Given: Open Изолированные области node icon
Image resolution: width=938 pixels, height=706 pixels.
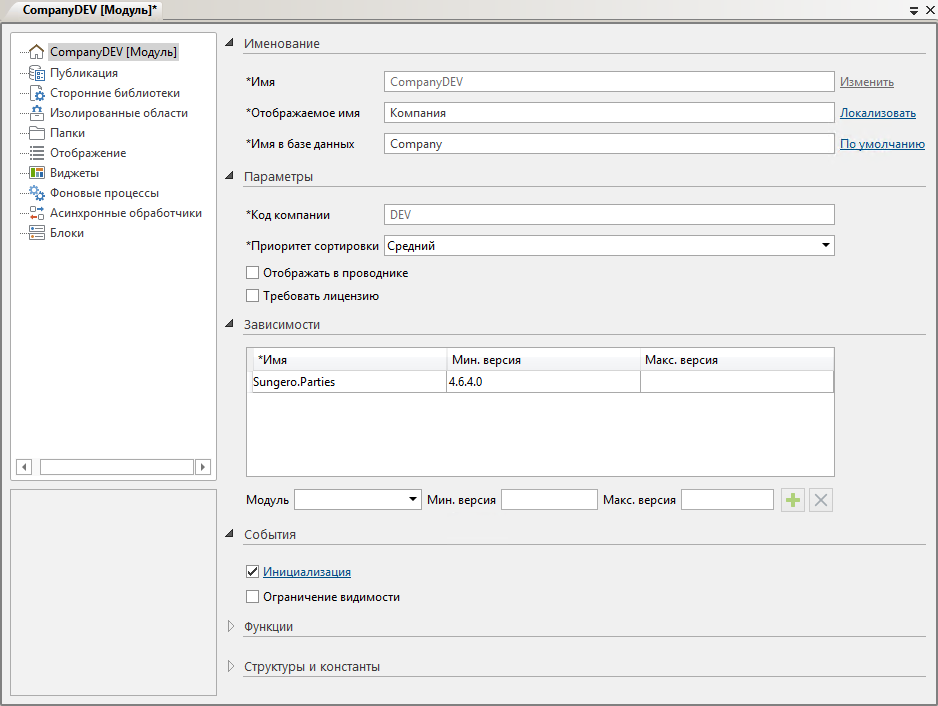Looking at the screenshot, I should [x=37, y=113].
